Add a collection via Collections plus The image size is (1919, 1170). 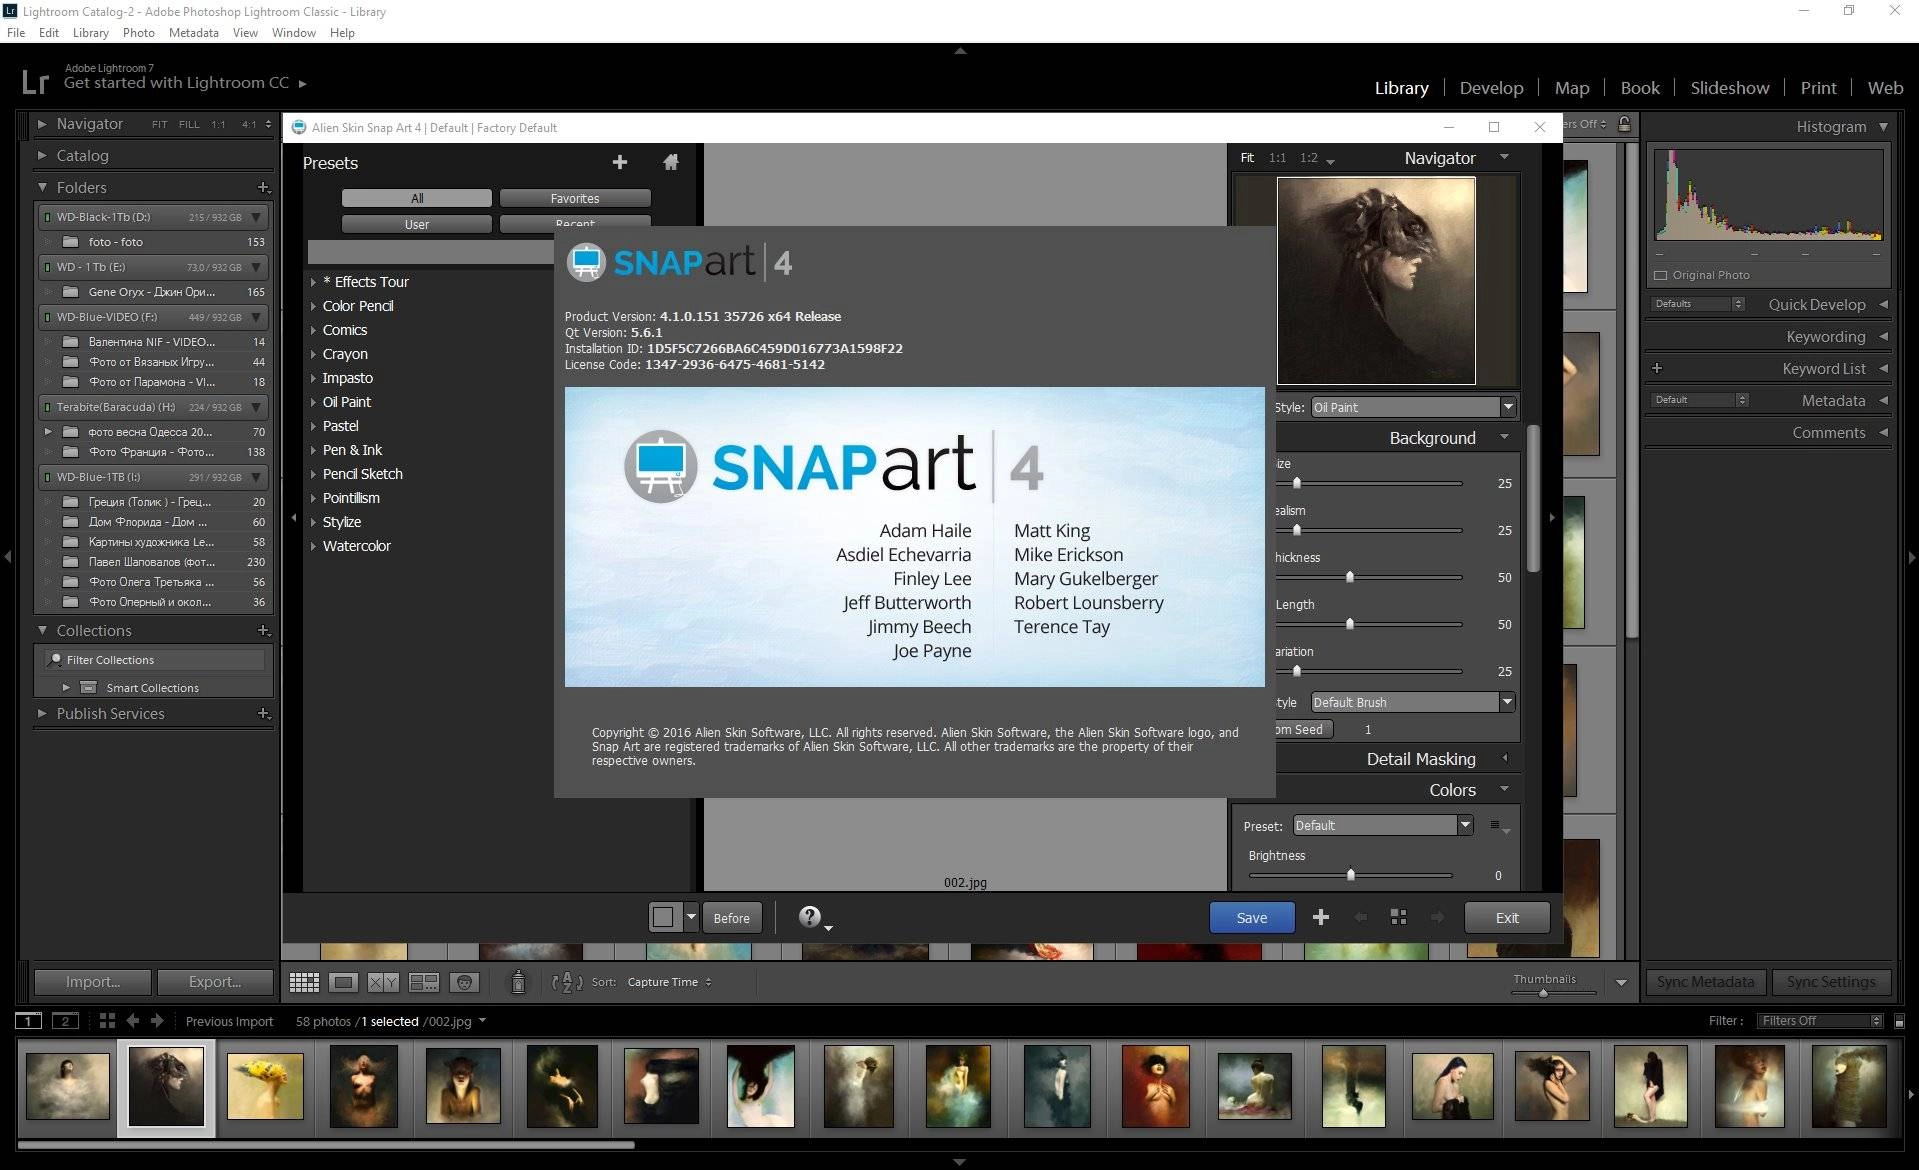264,630
